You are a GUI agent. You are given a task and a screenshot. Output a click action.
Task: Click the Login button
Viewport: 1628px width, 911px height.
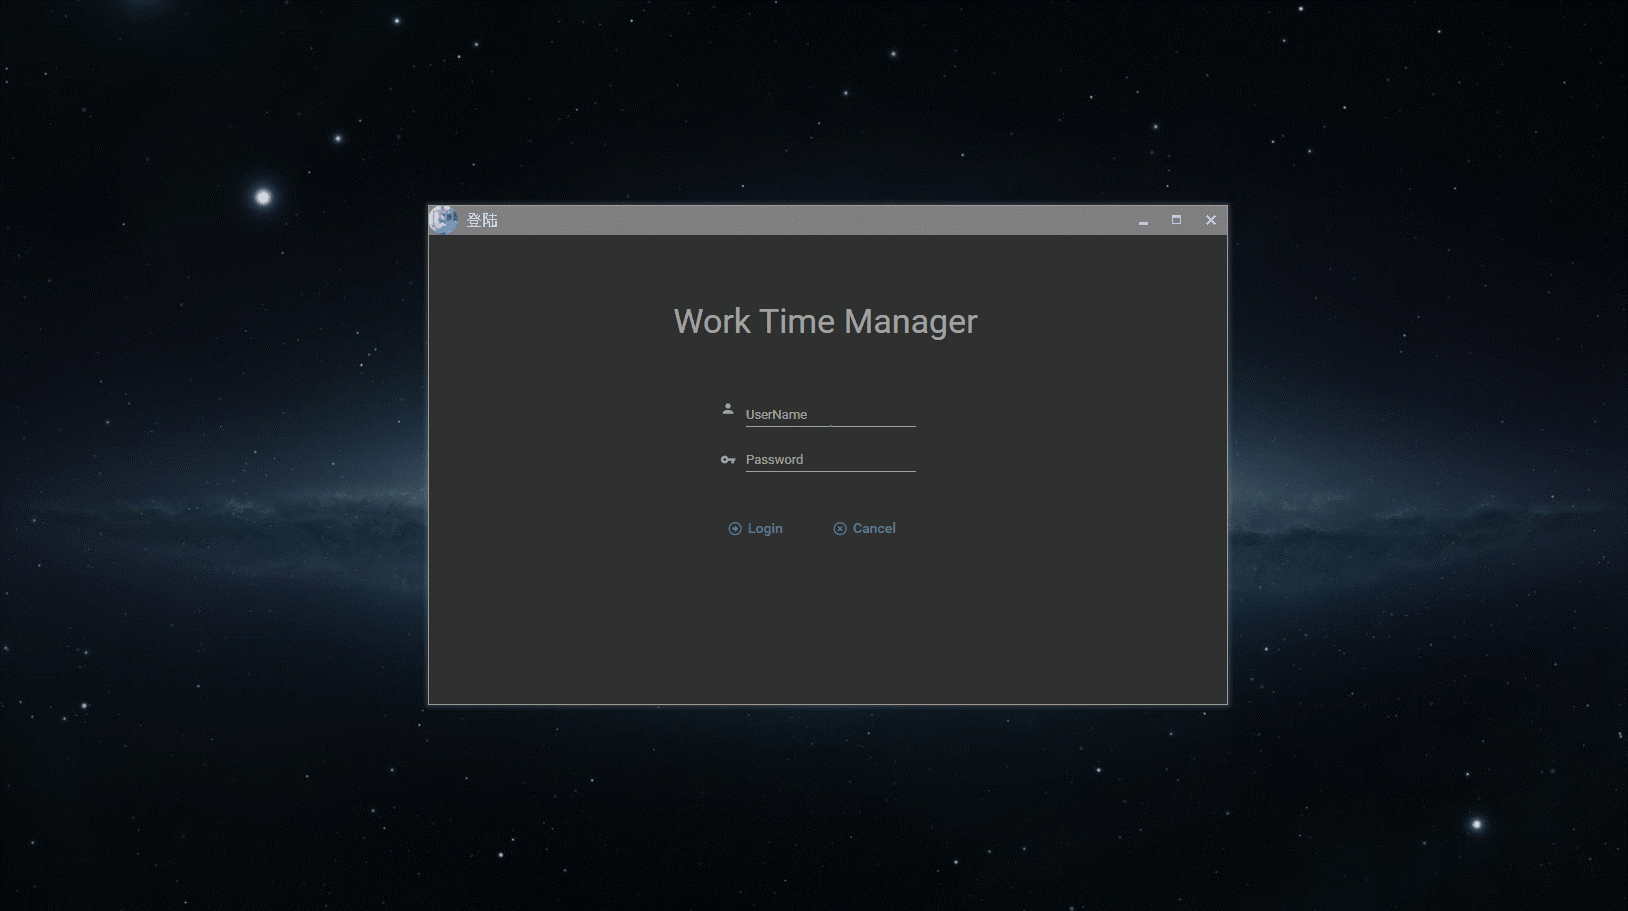[756, 528]
